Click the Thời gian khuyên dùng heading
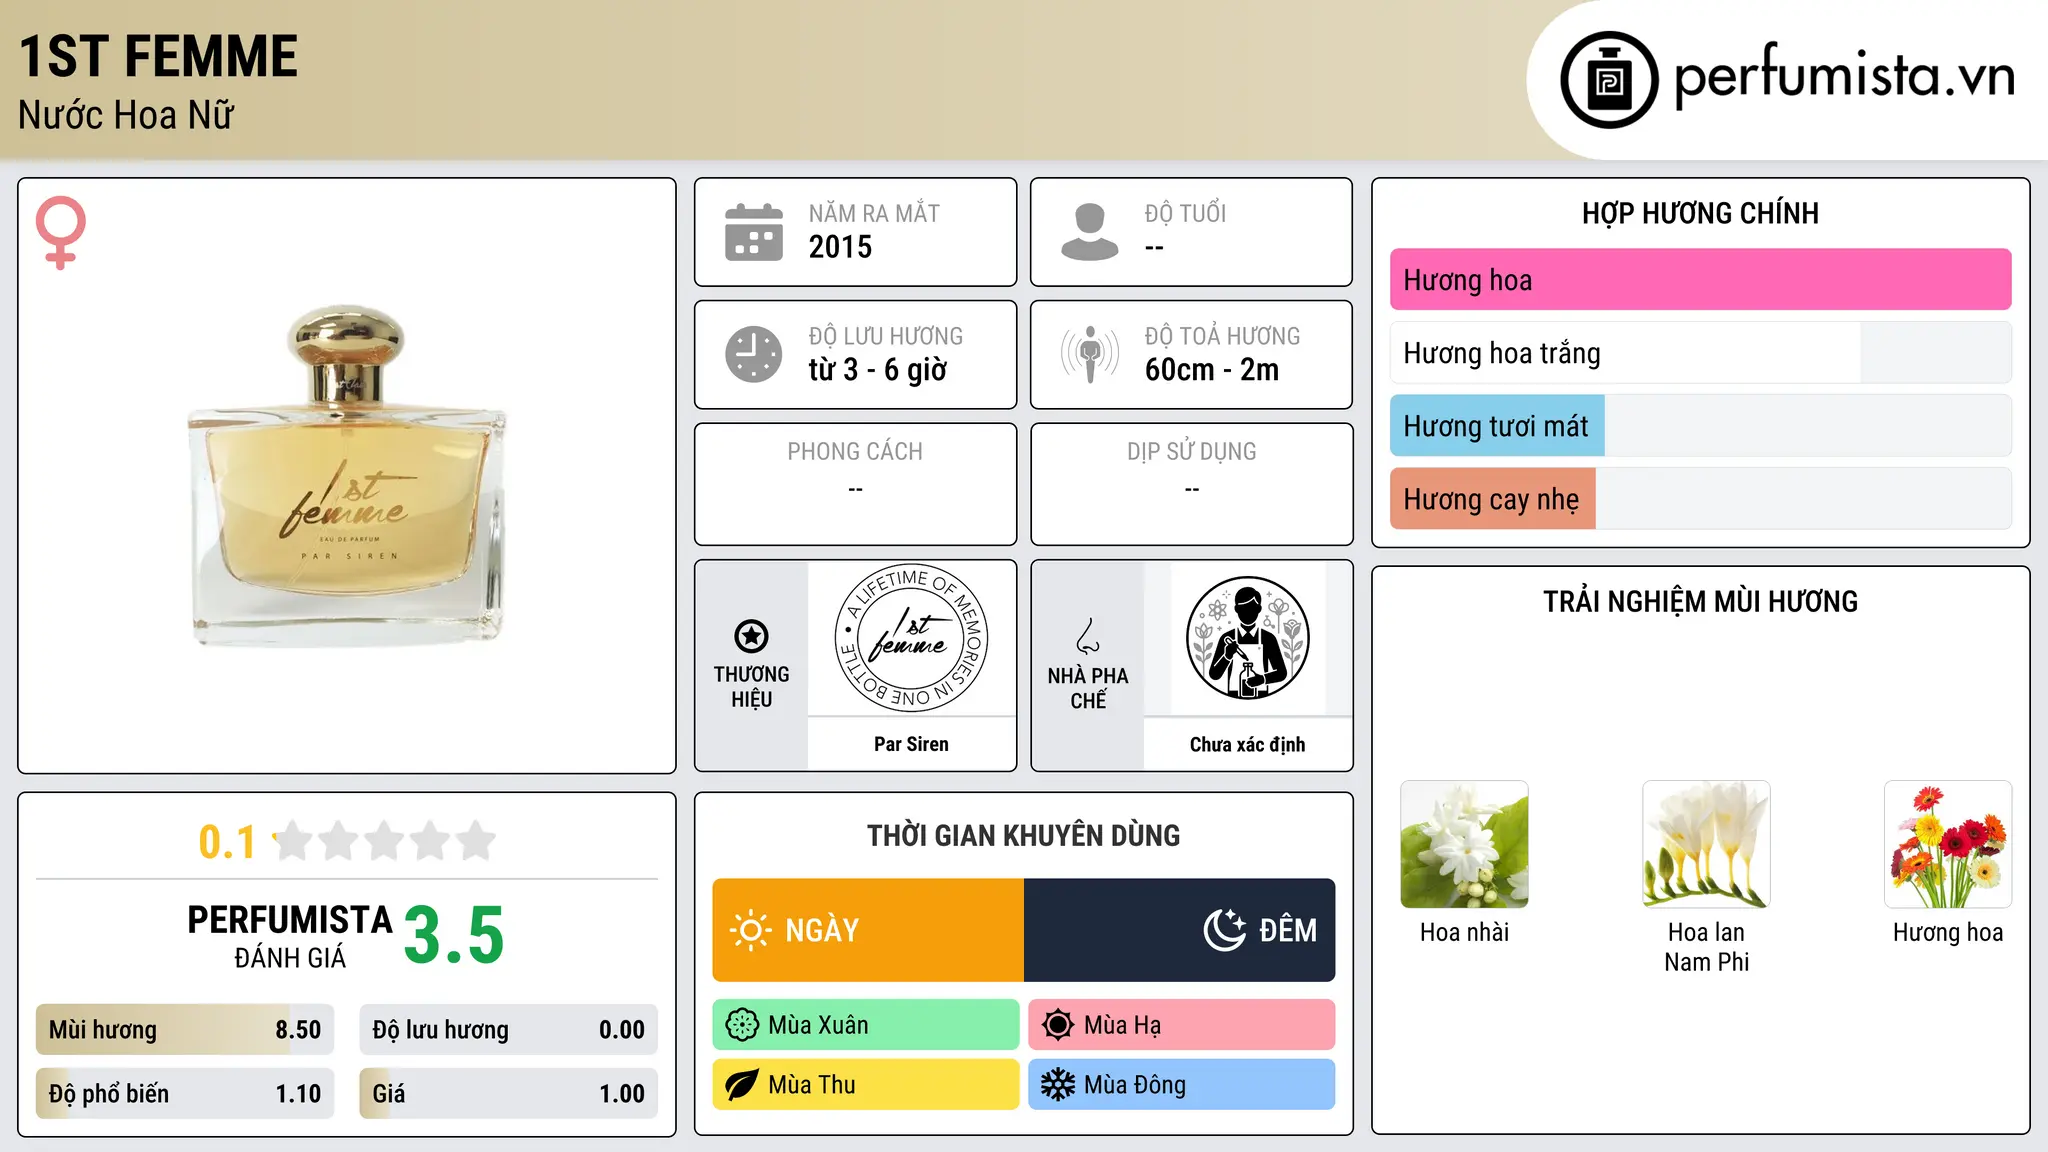 [1023, 835]
